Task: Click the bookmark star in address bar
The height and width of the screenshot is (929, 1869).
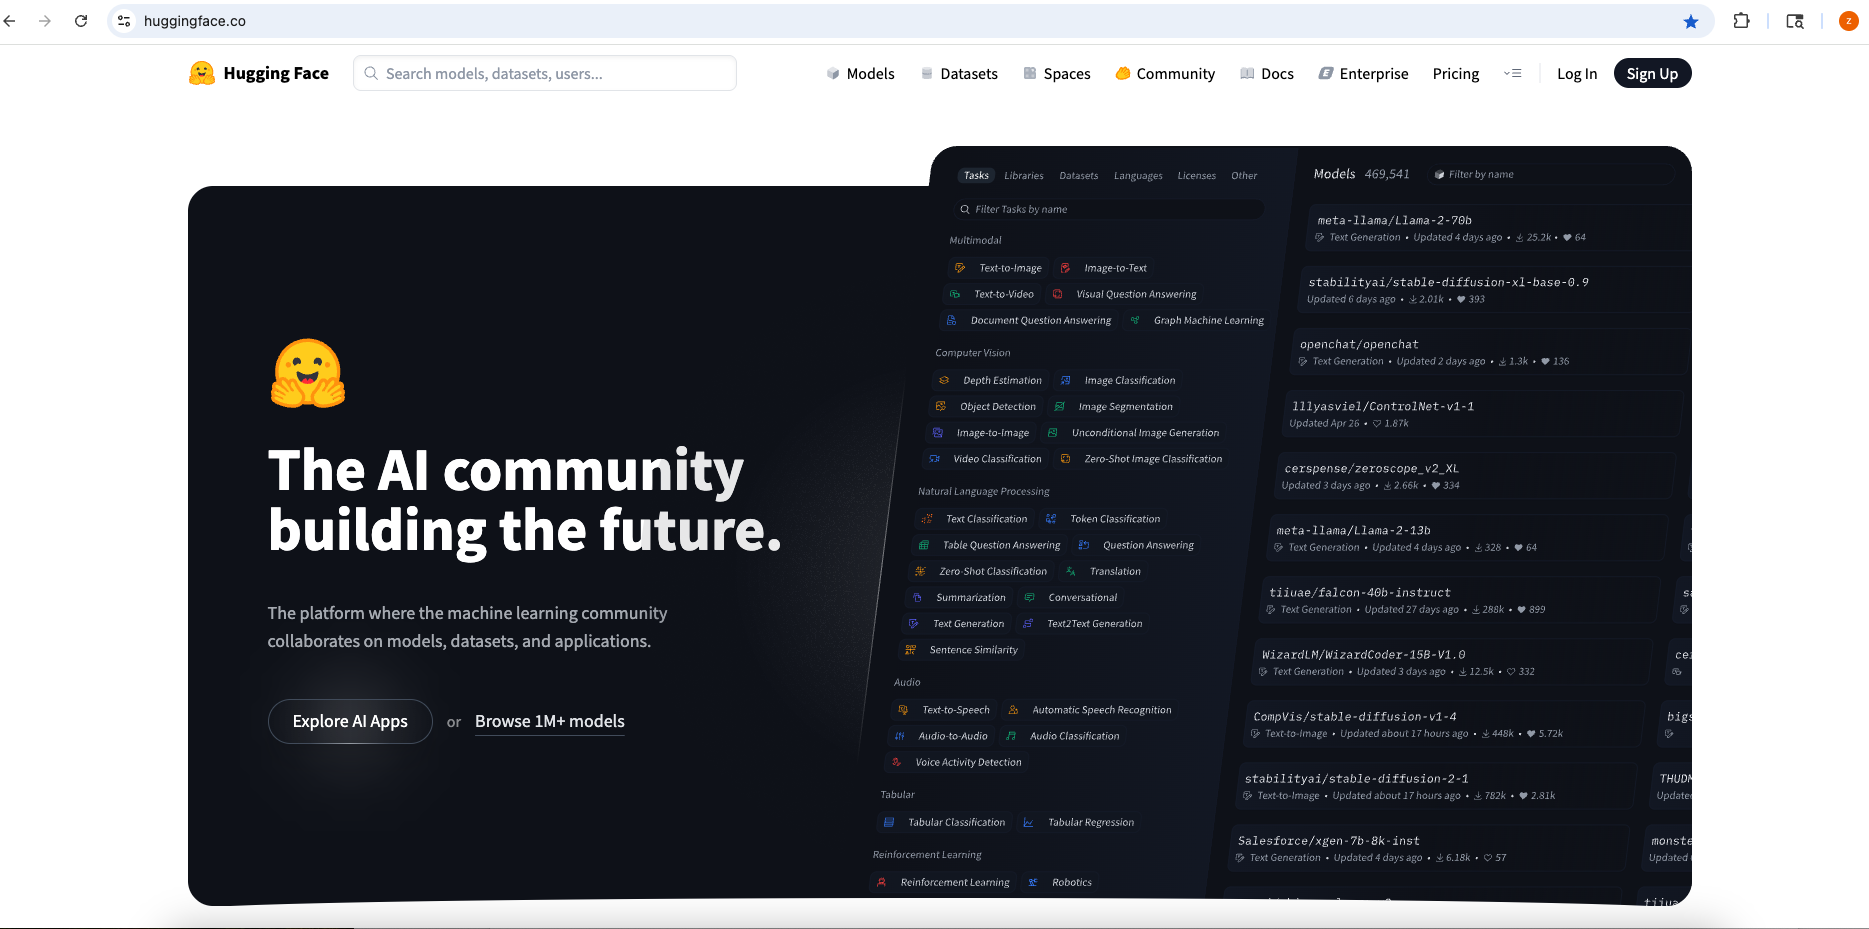Action: [1691, 20]
